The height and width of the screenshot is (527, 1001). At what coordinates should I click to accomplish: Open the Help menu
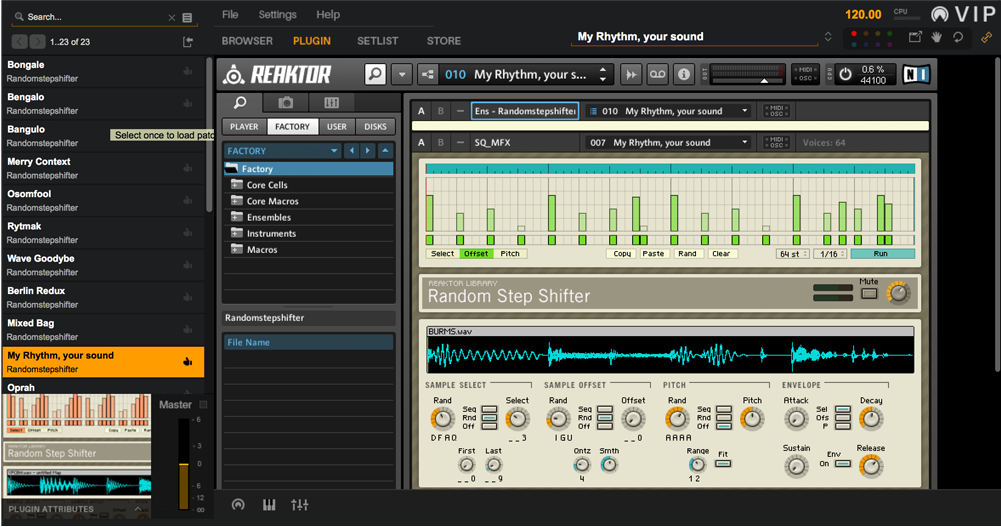click(x=328, y=14)
